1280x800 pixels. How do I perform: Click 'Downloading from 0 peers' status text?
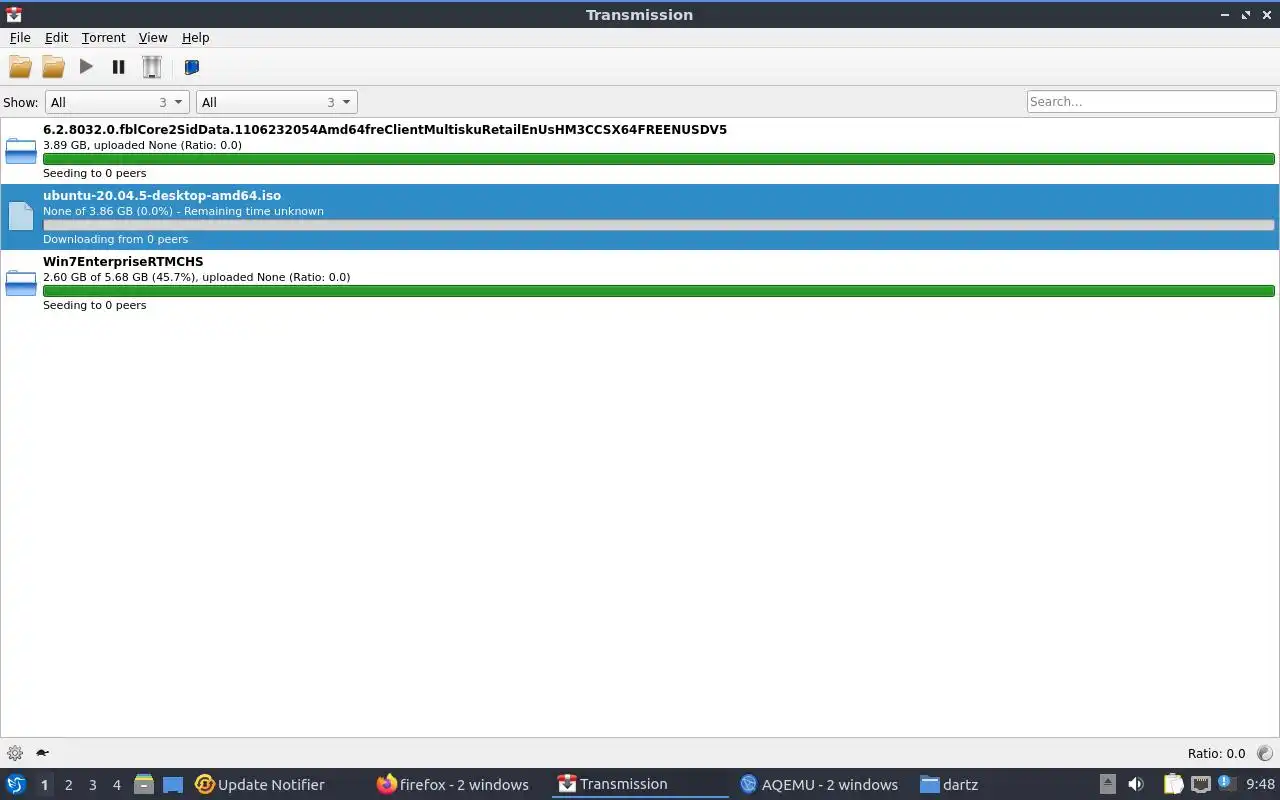coord(115,239)
